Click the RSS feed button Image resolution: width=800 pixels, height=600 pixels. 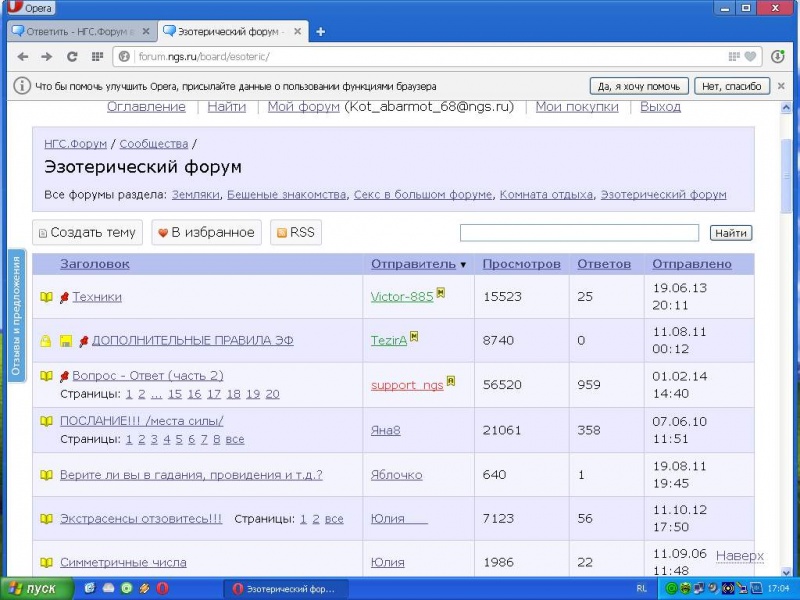[x=296, y=233]
